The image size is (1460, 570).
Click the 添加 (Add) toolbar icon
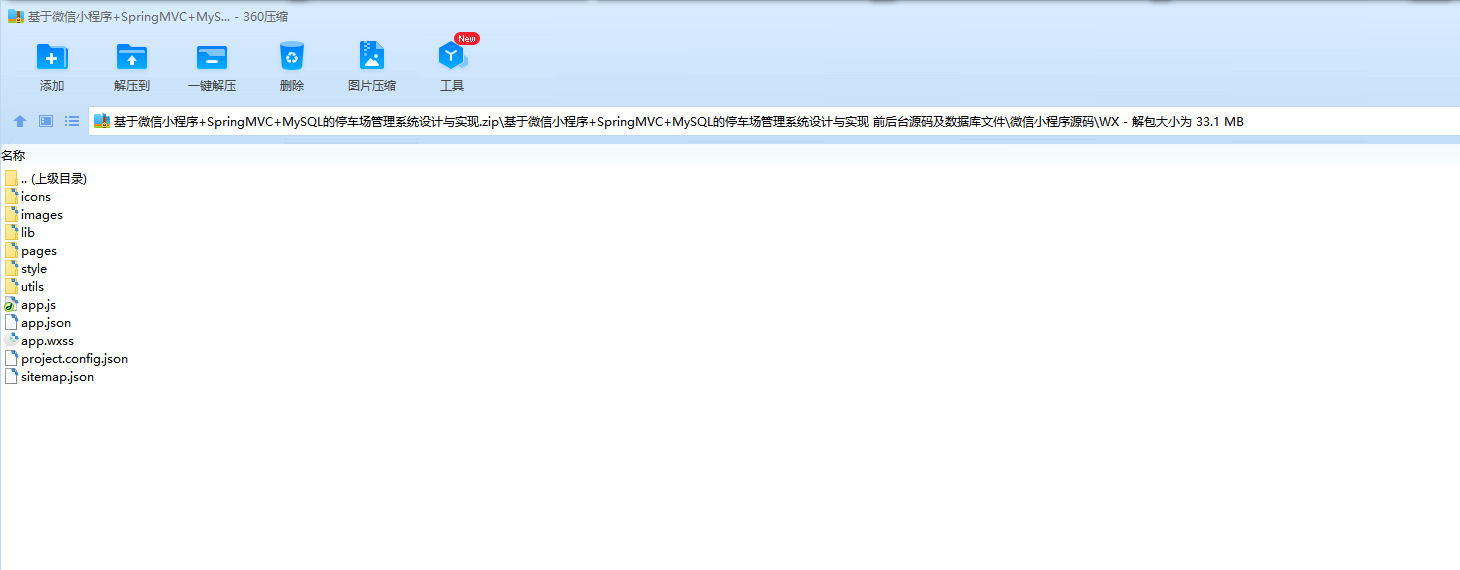tap(52, 56)
